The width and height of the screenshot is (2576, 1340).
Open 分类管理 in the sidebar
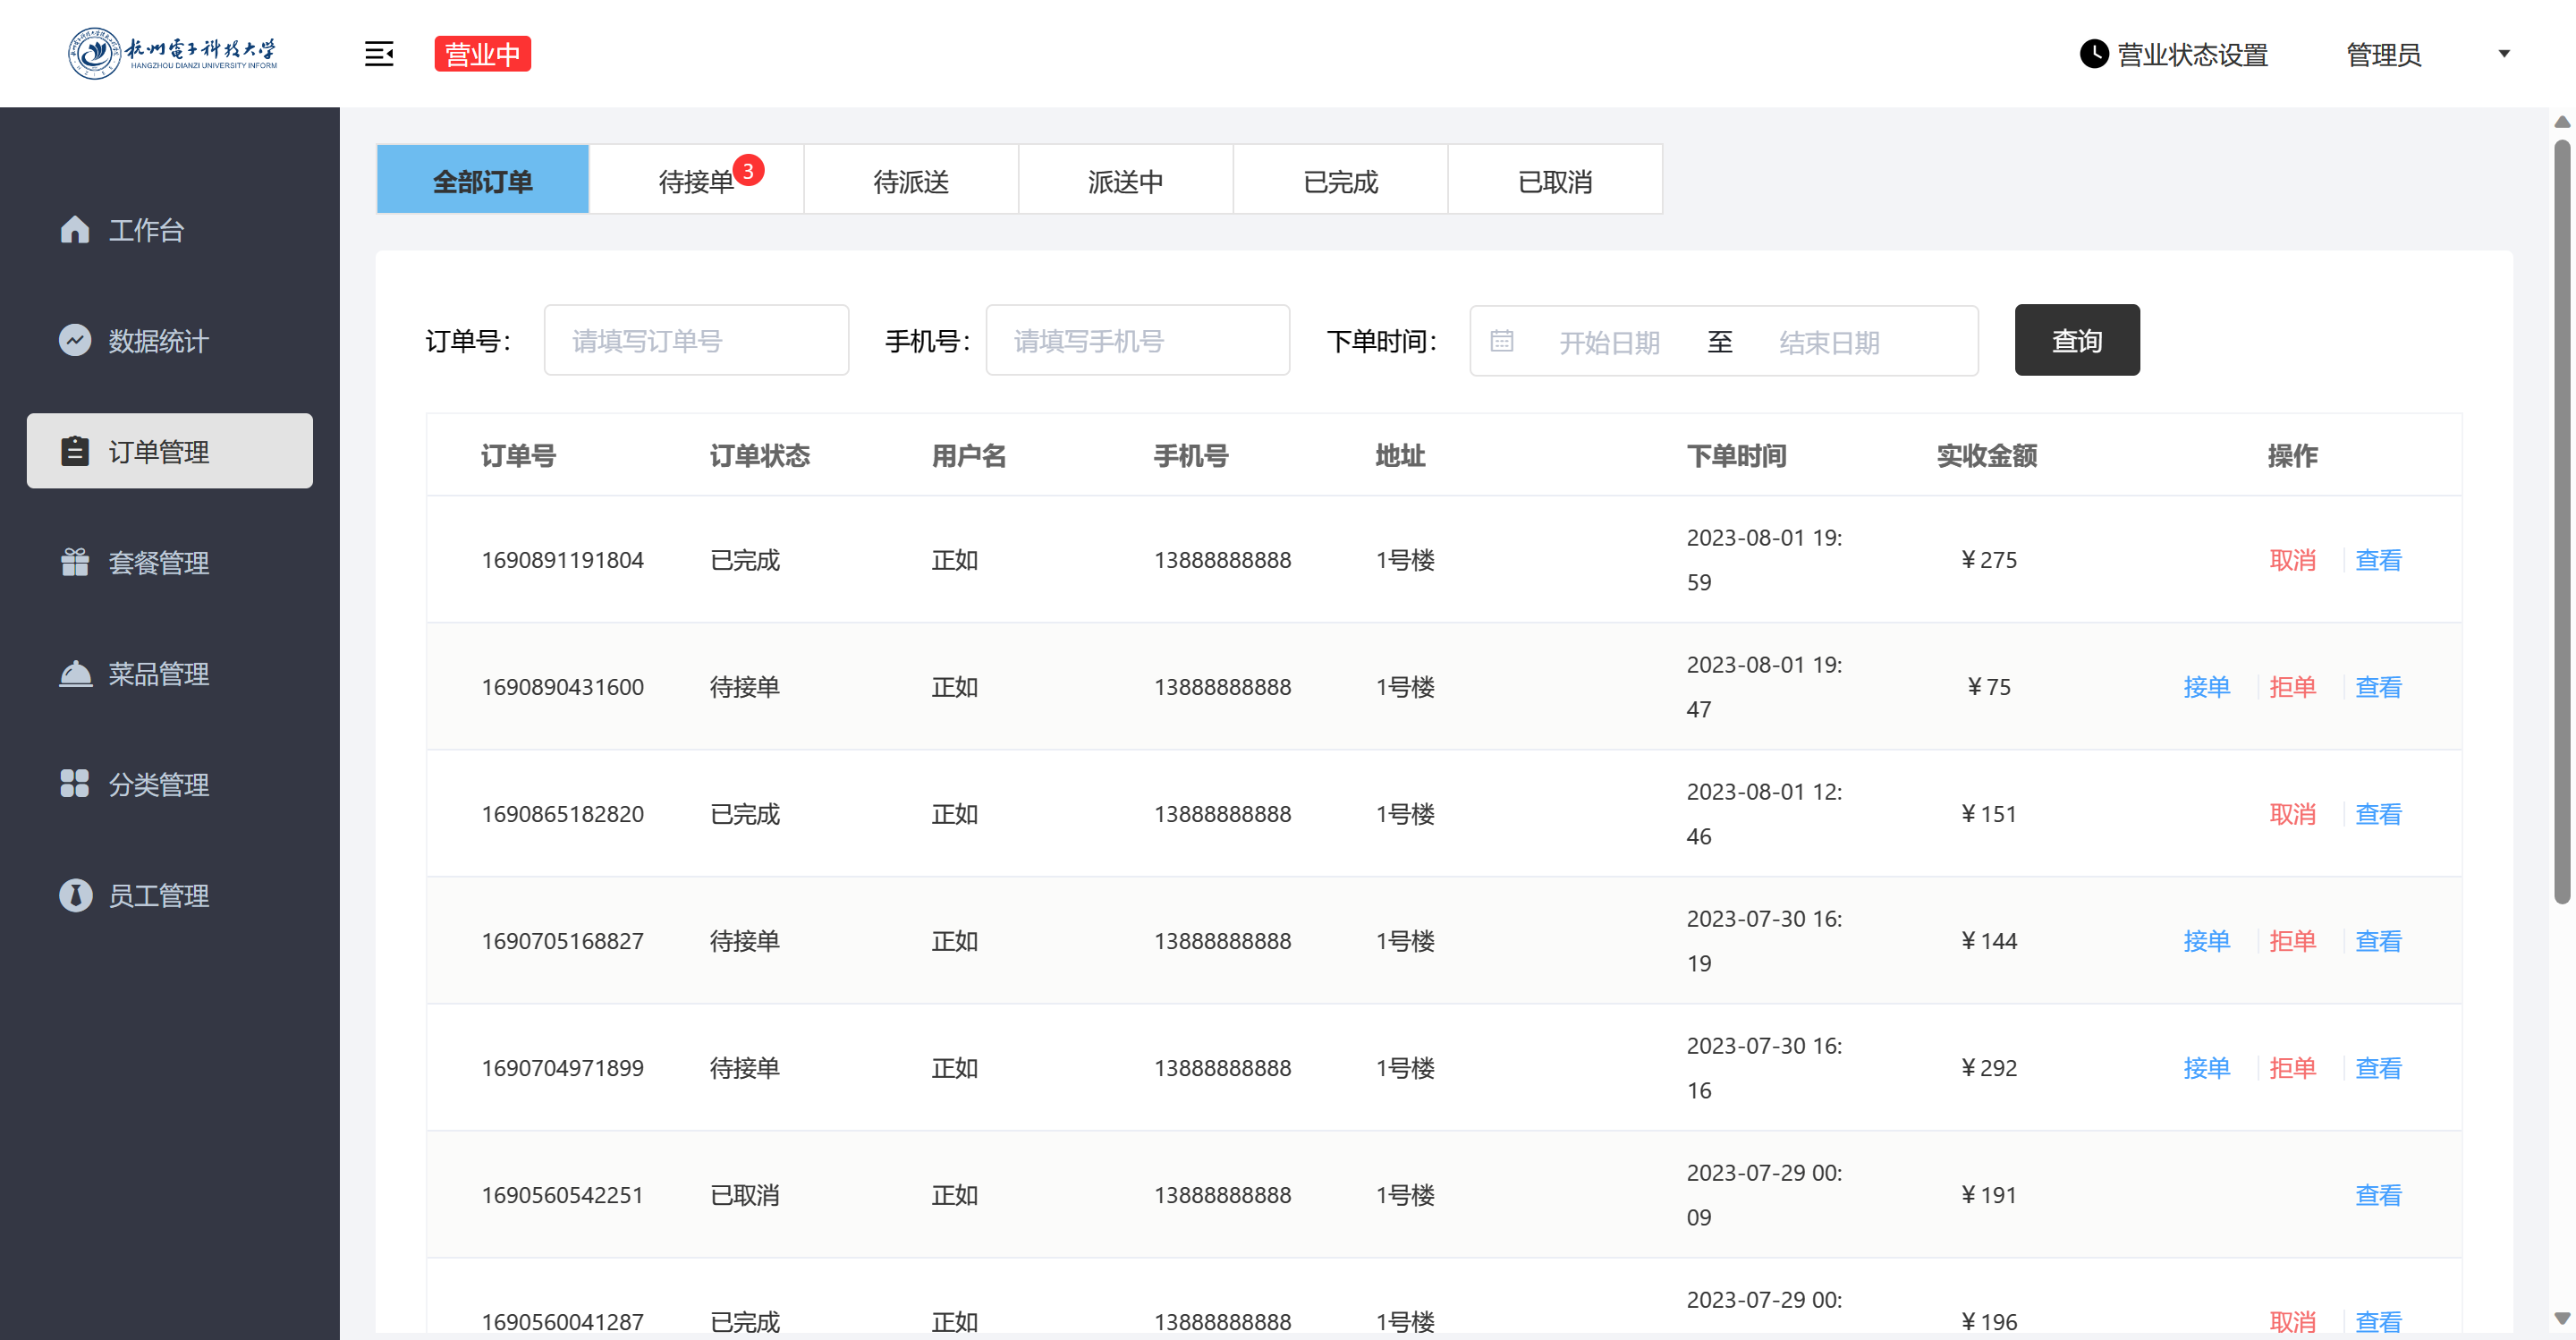pos(170,784)
